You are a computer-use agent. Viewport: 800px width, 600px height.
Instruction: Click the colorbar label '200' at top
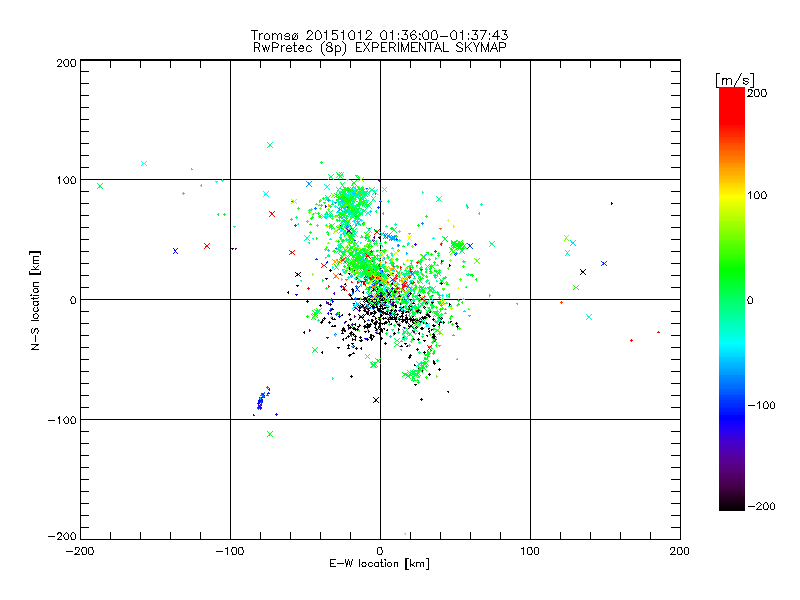pos(757,93)
